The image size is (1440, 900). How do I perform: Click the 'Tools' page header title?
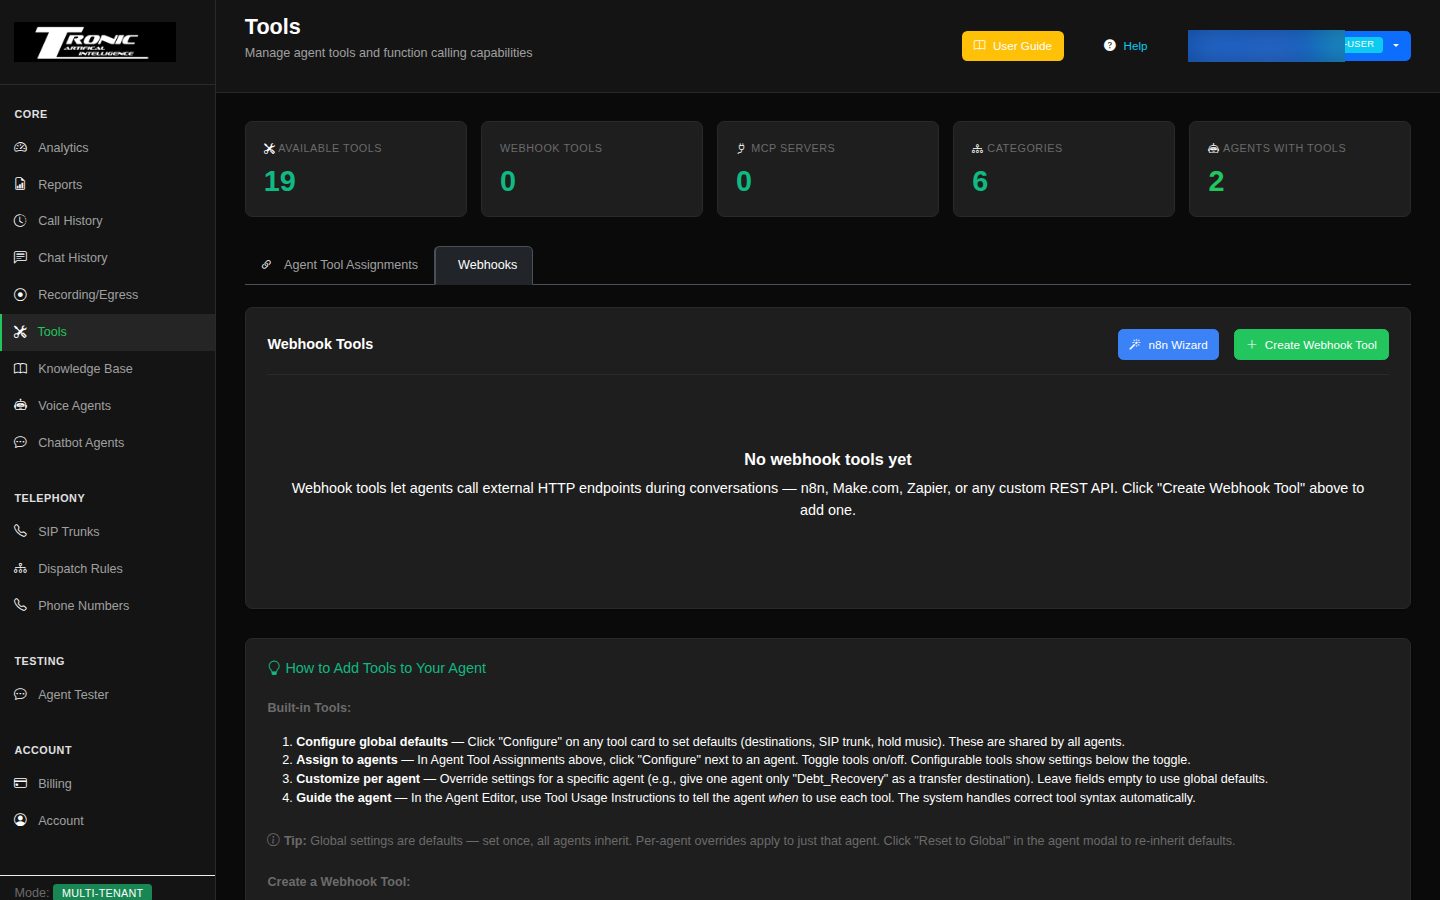(273, 27)
